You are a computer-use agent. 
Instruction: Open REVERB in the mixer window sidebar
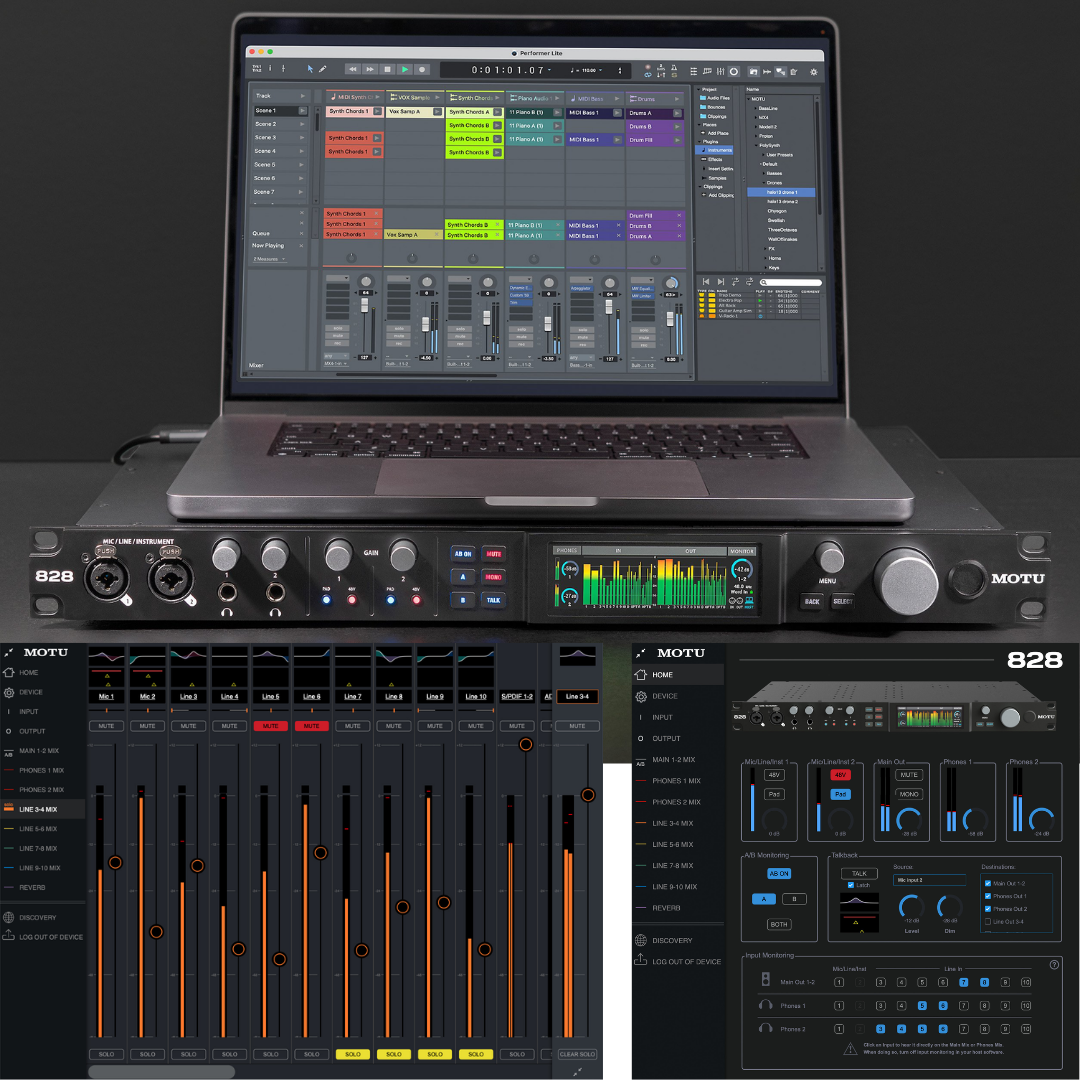32,887
